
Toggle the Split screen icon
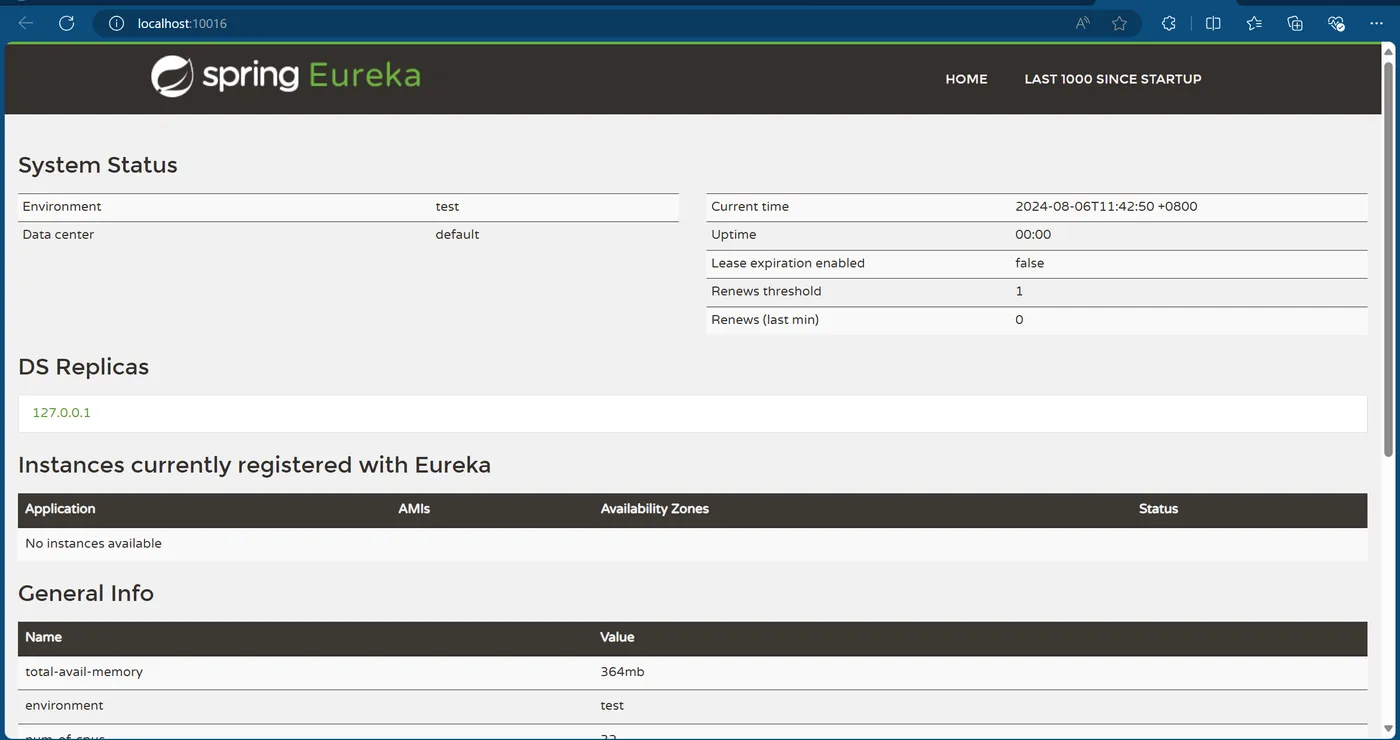point(1213,23)
